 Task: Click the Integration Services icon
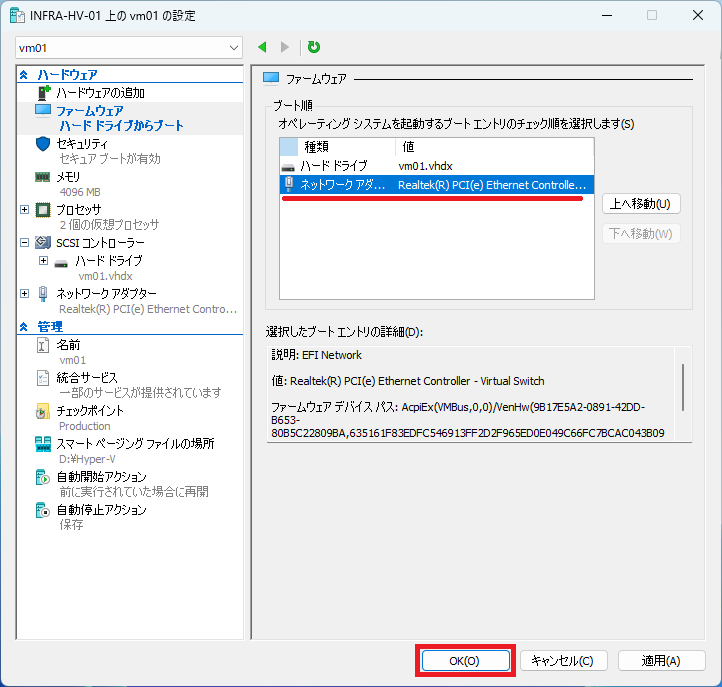coord(43,378)
